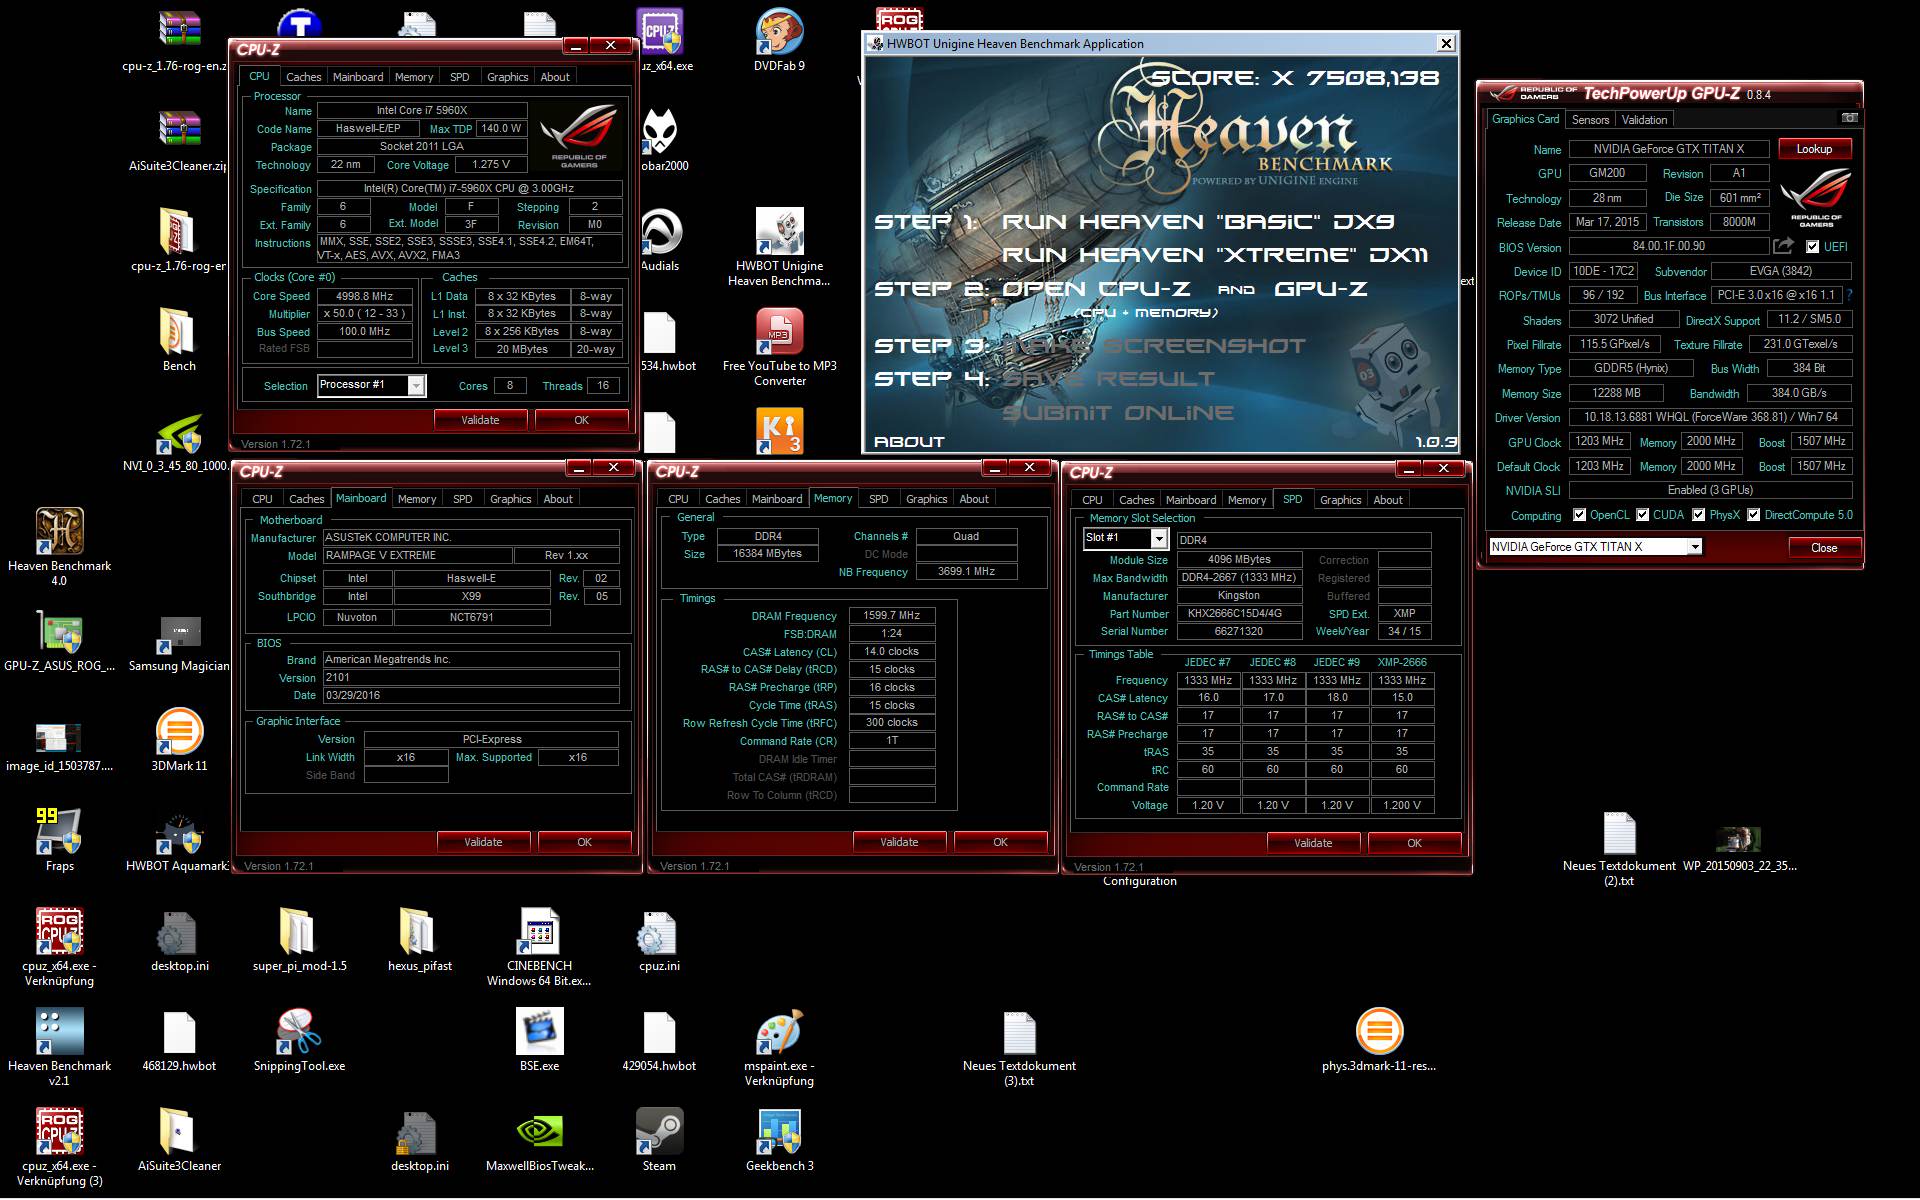This screenshot has height=1200, width=1920.
Task: Click the GPU Name field showing GTX TITAN X
Action: 1668,149
